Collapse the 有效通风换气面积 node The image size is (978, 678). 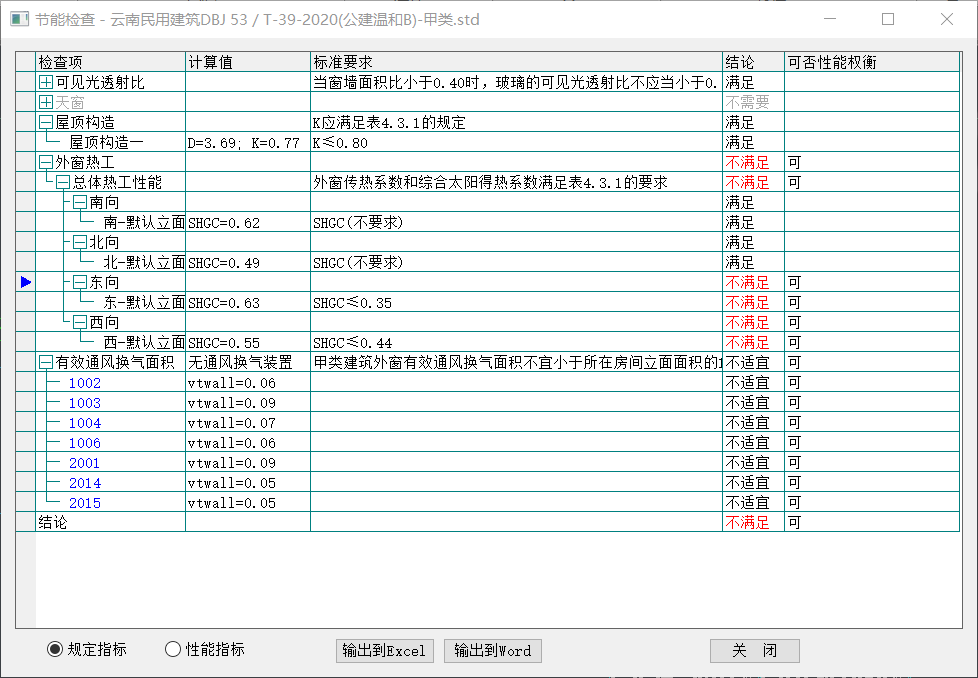click(x=46, y=363)
